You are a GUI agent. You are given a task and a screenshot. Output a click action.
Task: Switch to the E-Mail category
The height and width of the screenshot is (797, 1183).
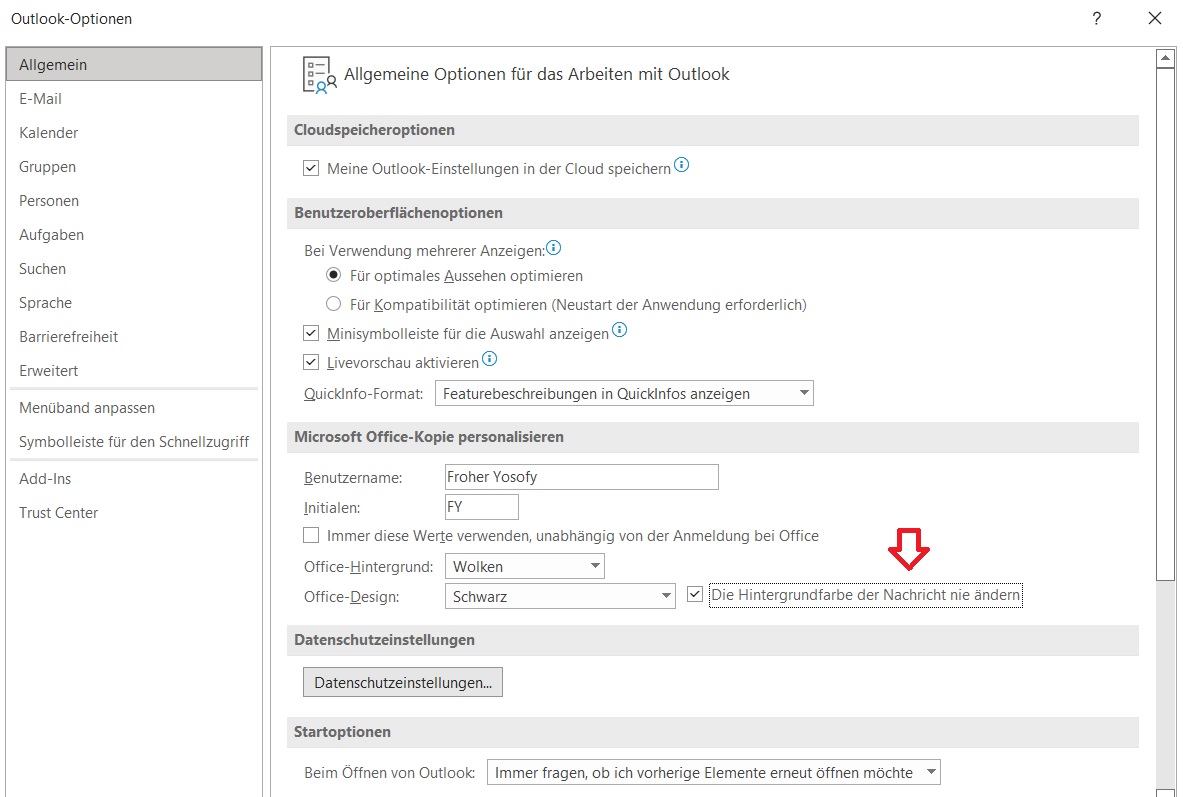point(134,98)
